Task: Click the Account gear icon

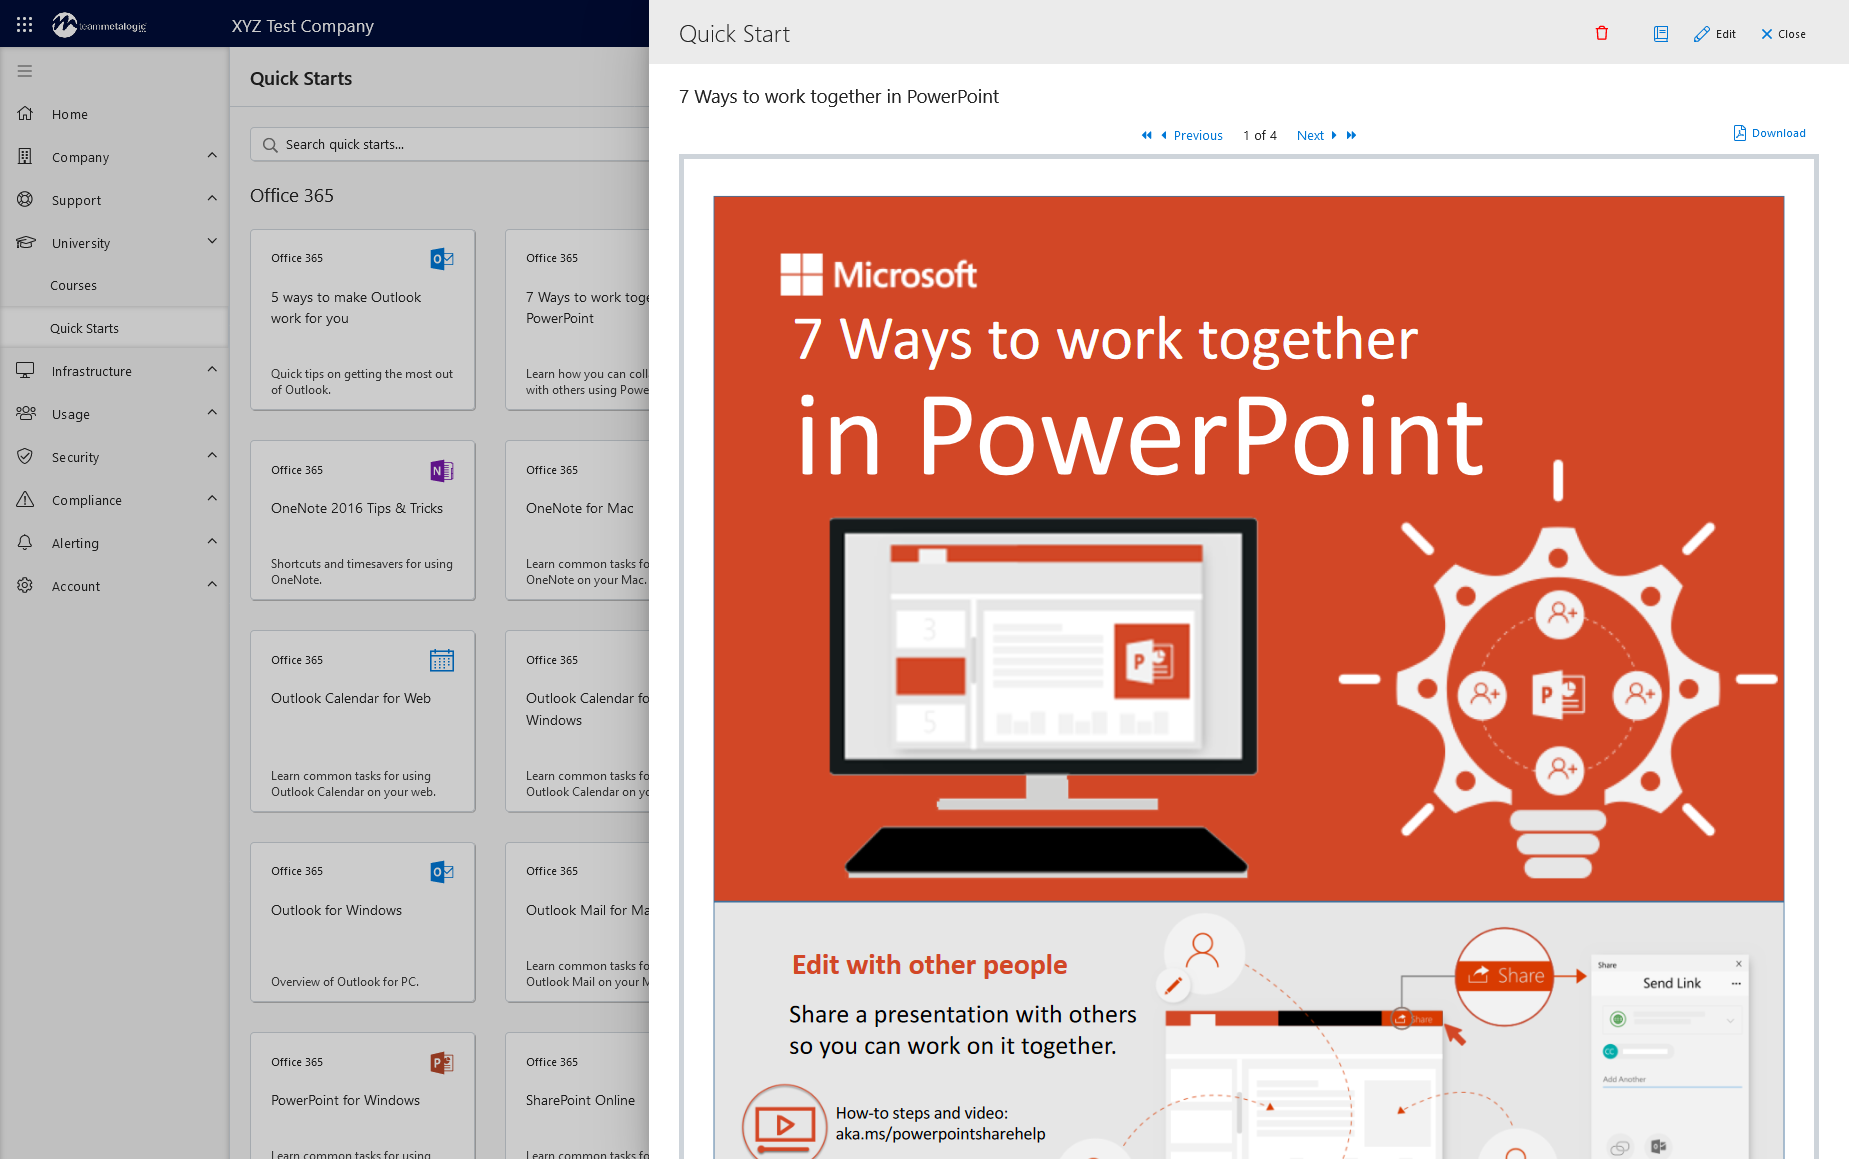Action: pyautogui.click(x=25, y=586)
